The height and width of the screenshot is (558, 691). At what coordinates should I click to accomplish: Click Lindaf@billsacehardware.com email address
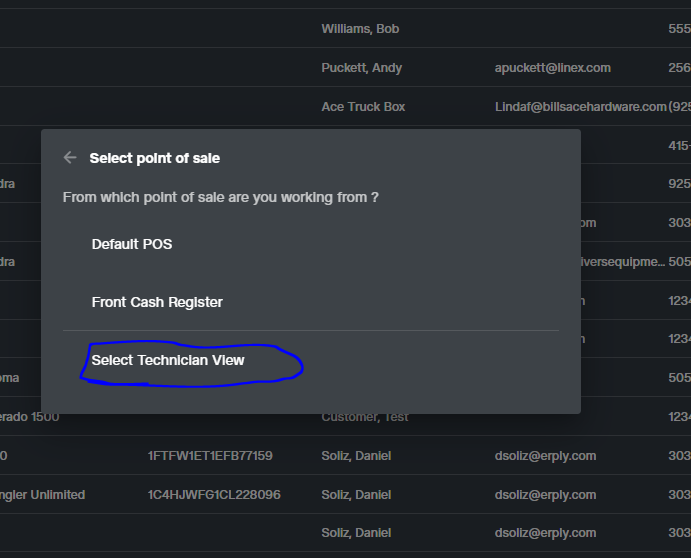[x=580, y=107]
